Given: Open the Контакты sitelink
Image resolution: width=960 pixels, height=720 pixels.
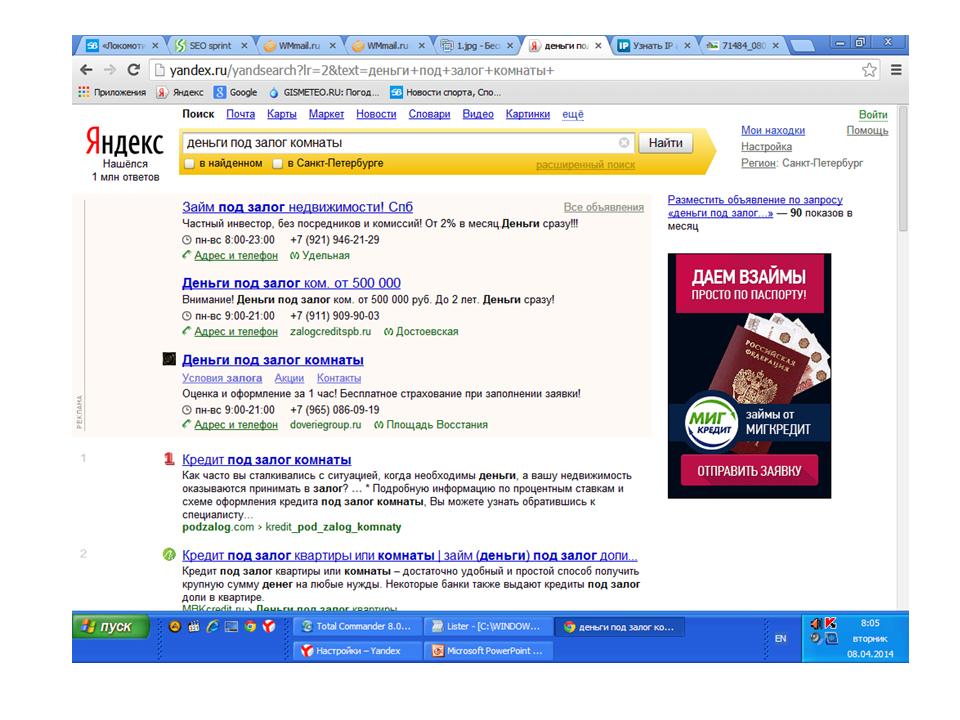Looking at the screenshot, I should tap(339, 378).
